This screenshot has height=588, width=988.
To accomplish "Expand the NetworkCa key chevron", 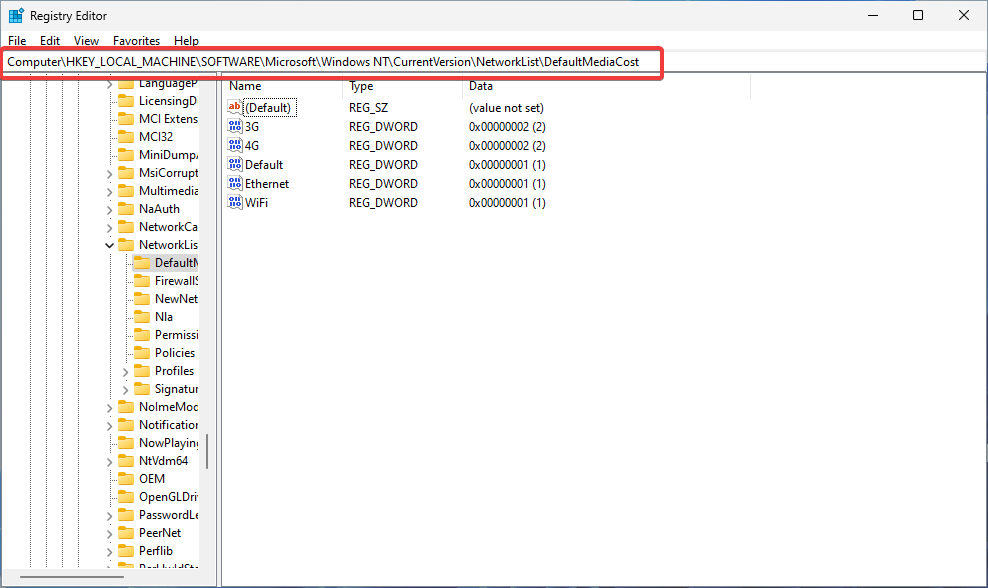I will pos(110,228).
